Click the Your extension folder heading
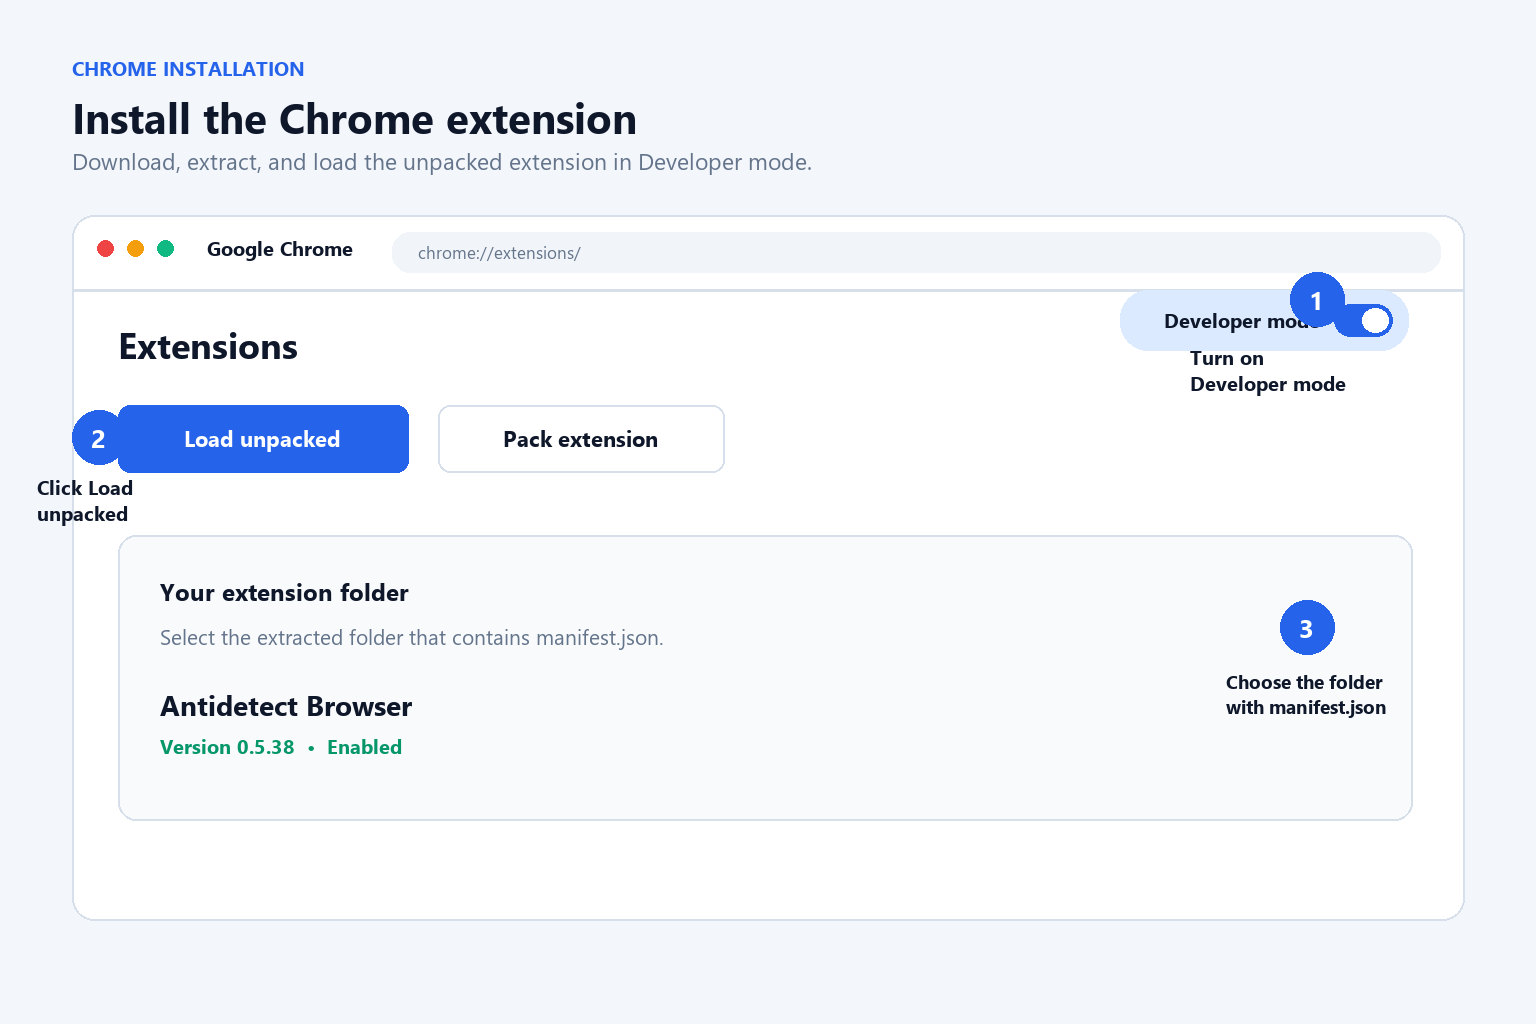The height and width of the screenshot is (1024, 1536). [x=284, y=593]
